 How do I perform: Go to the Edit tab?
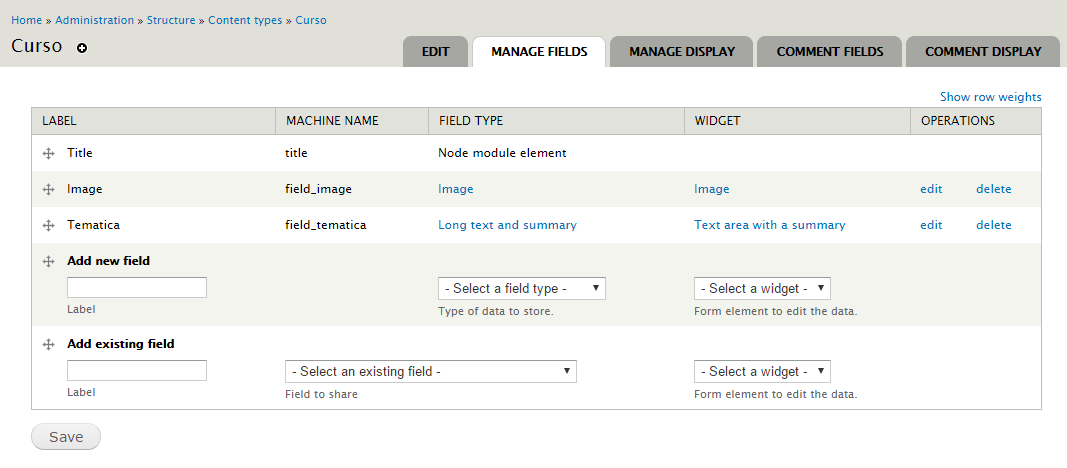[x=435, y=52]
